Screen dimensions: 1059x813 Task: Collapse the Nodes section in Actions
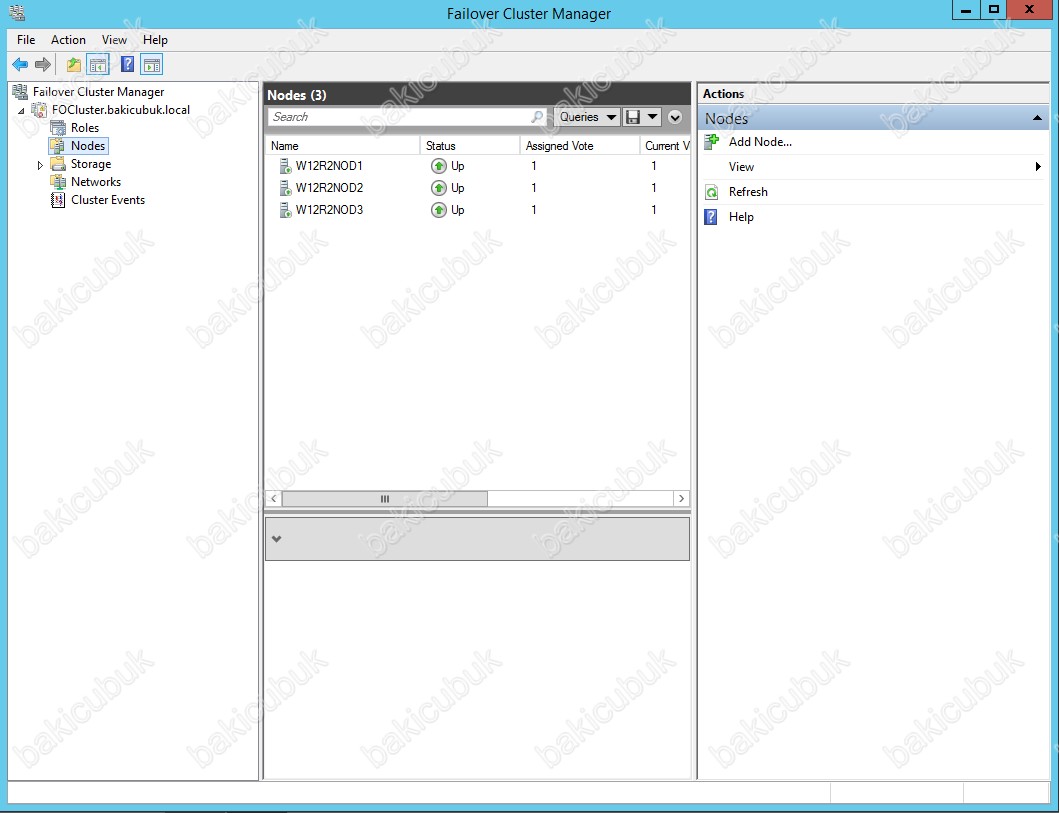click(x=1037, y=119)
